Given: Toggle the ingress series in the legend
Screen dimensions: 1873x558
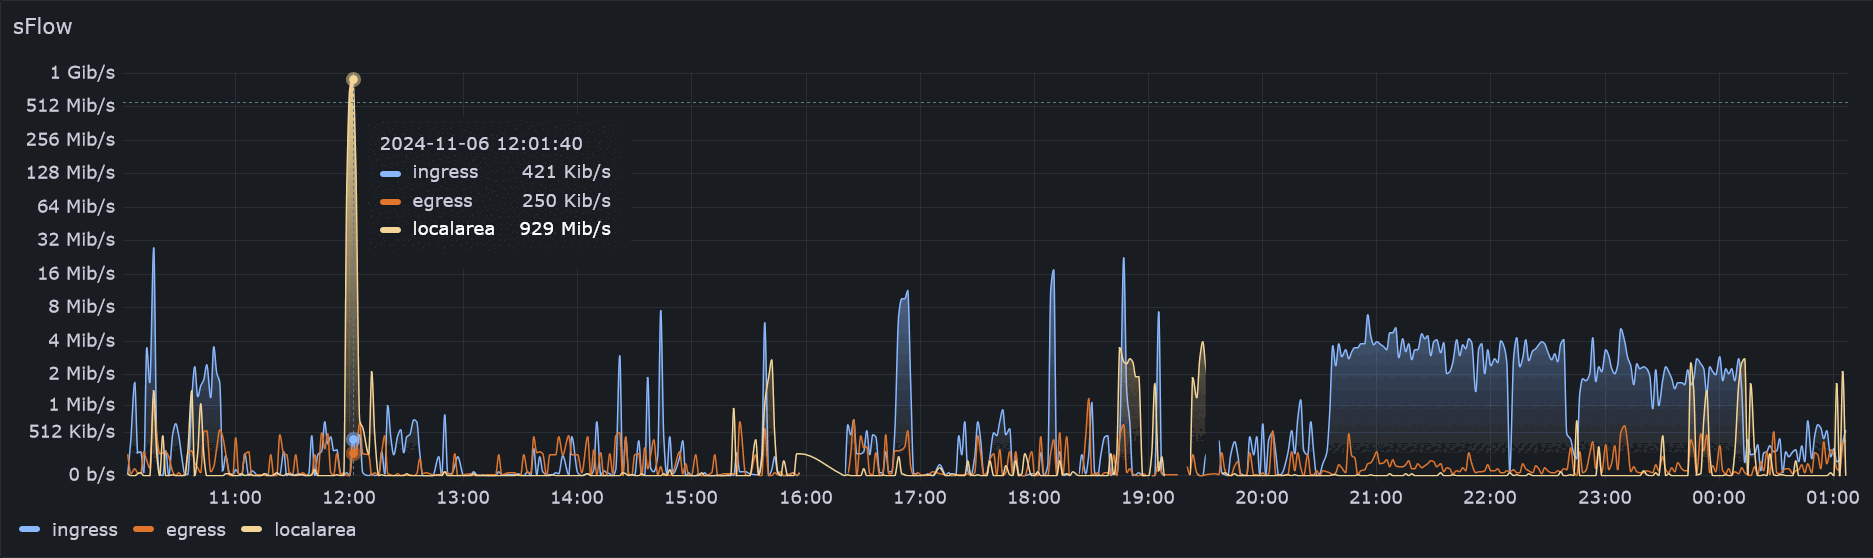Looking at the screenshot, I should [x=84, y=530].
